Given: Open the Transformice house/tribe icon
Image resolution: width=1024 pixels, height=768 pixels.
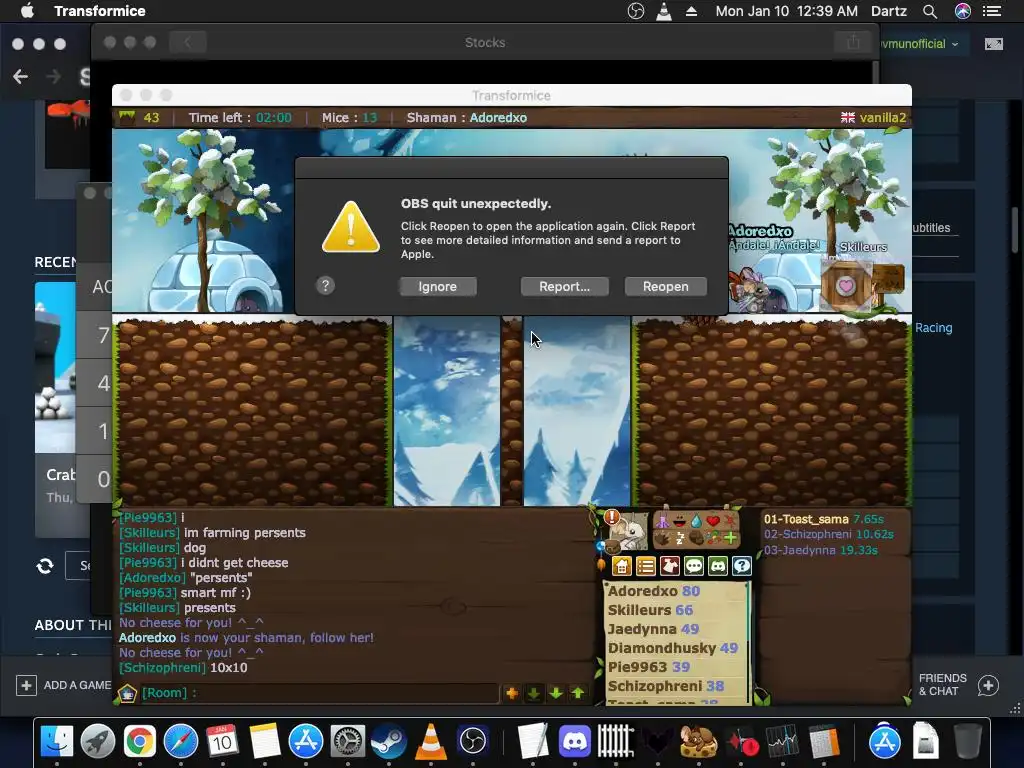Looking at the screenshot, I should 622,566.
